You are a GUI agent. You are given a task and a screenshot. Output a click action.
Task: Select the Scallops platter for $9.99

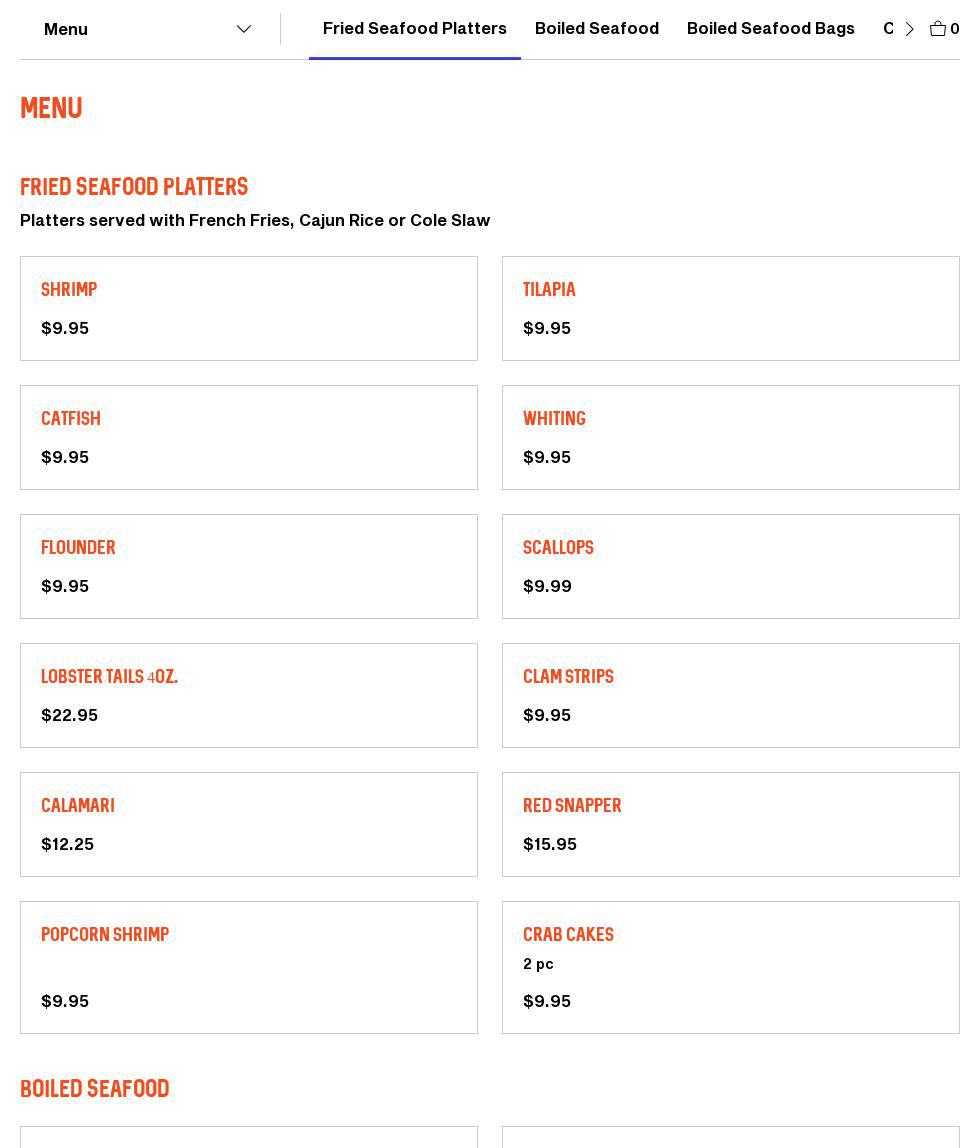730,566
